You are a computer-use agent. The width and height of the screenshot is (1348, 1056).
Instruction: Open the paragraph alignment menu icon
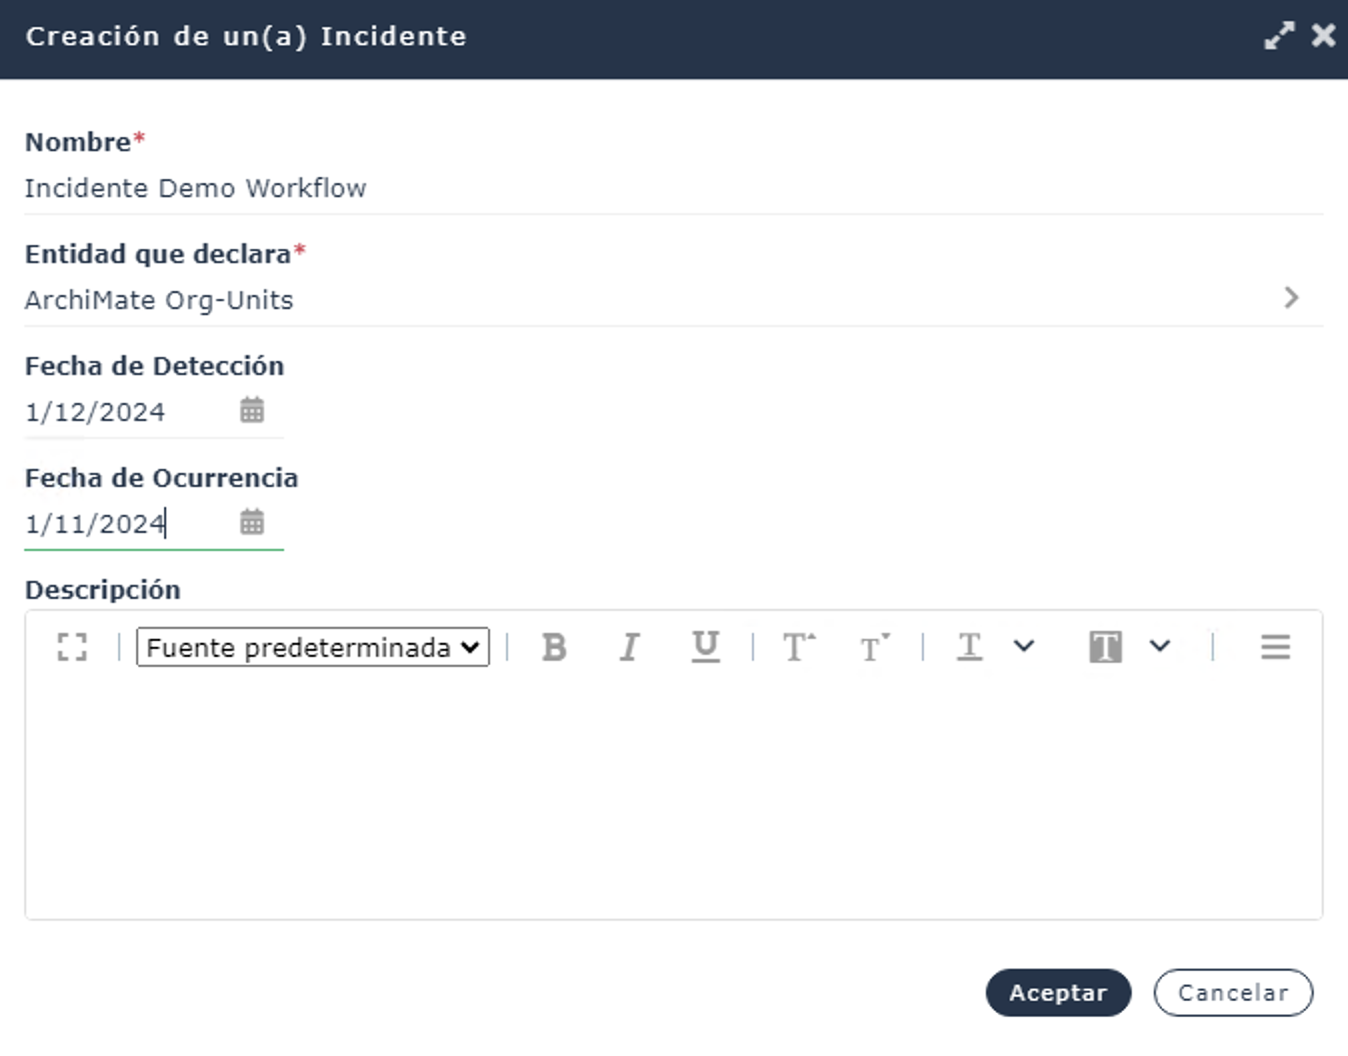tap(1275, 647)
